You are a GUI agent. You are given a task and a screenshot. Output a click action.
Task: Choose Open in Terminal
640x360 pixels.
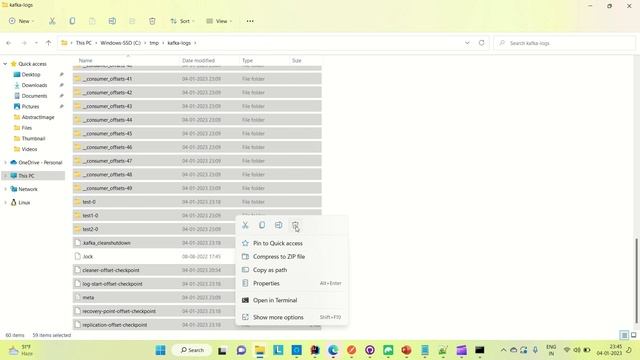point(291,300)
